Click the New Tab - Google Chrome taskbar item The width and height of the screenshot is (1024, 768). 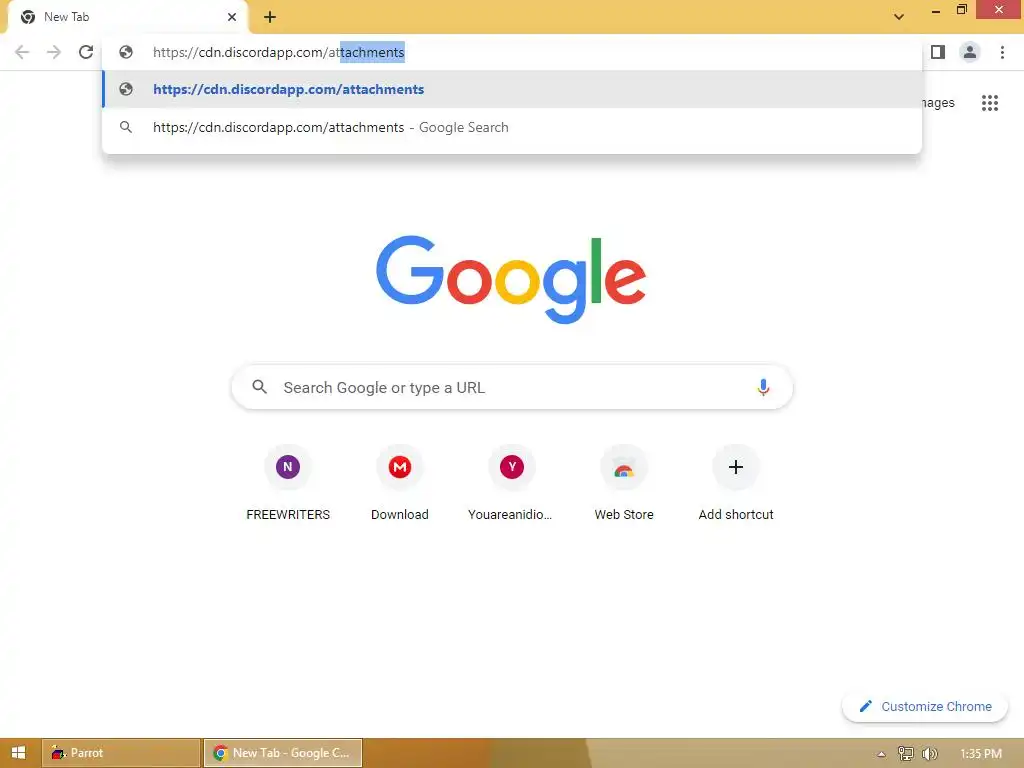click(x=283, y=753)
